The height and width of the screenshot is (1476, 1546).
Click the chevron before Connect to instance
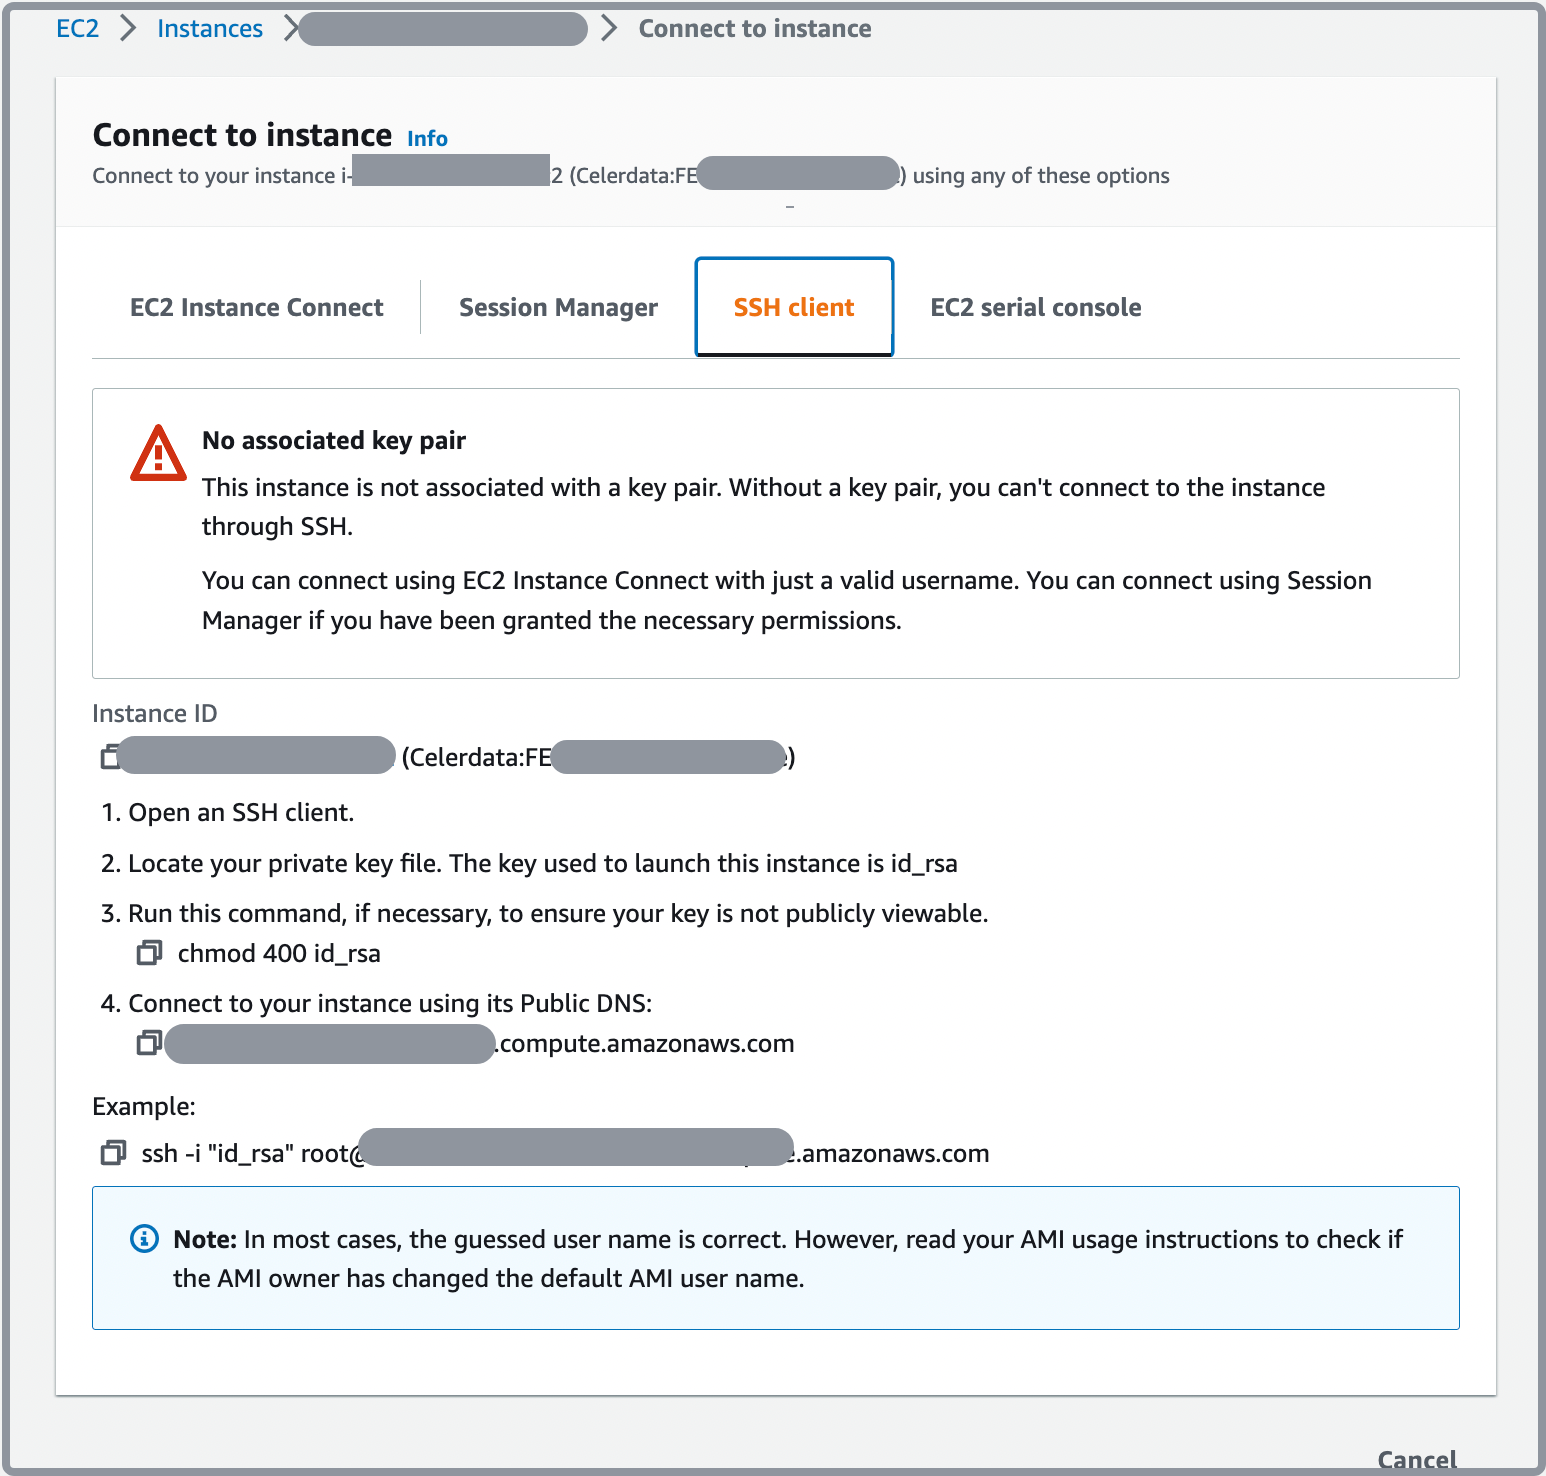[x=609, y=29]
